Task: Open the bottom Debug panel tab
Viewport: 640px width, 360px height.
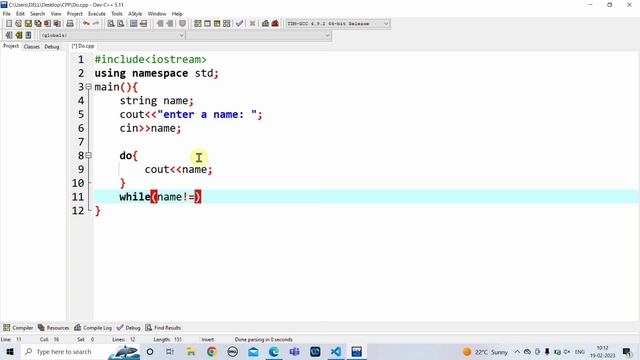Action: tap(129, 328)
